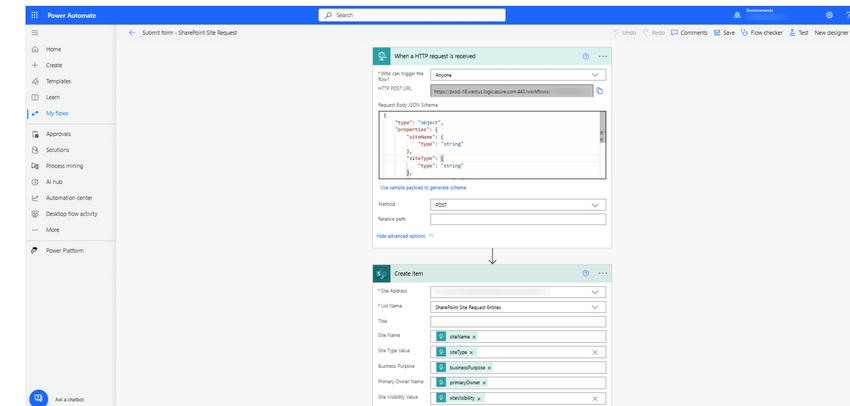
Task: Click the HTTP request trigger connector icon
Action: click(382, 56)
